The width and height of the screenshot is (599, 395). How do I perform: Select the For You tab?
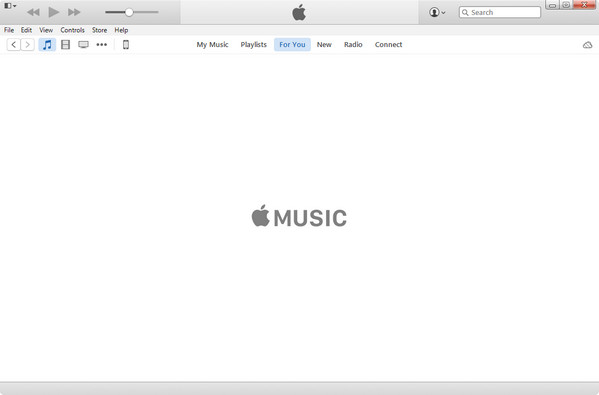(292, 45)
